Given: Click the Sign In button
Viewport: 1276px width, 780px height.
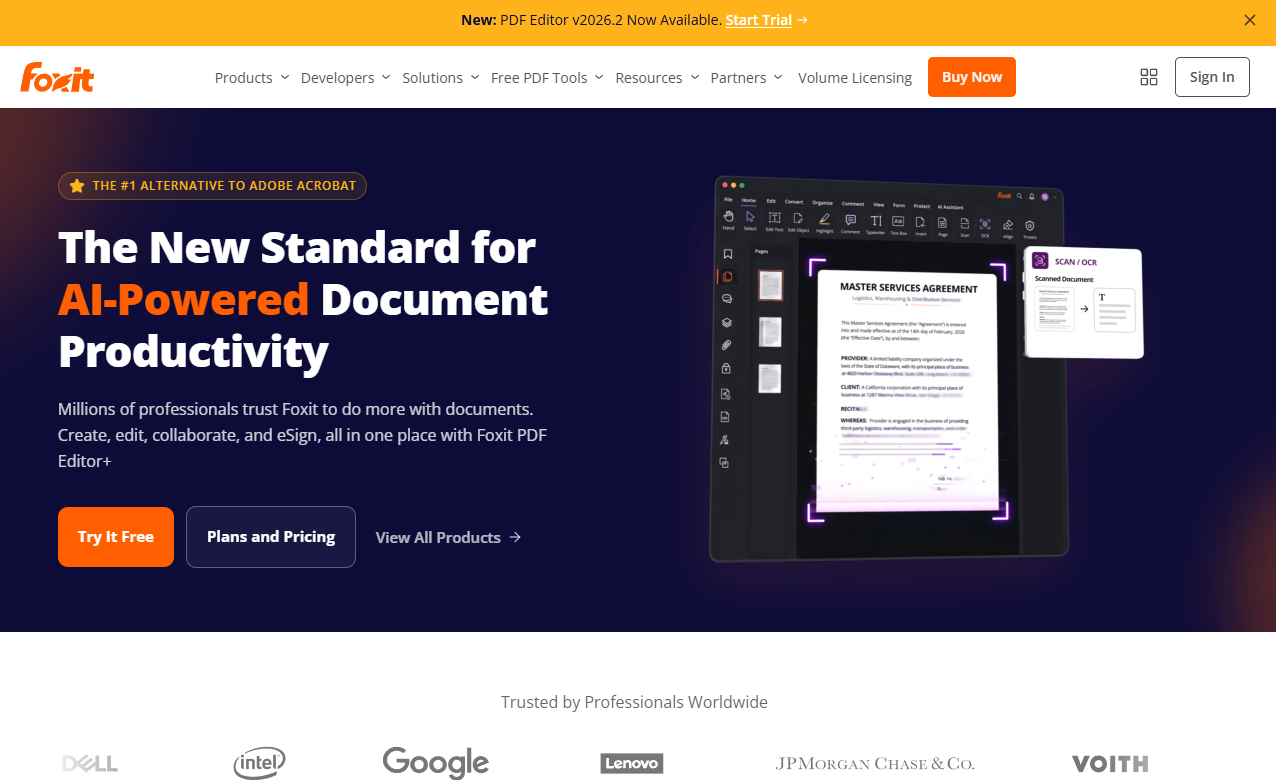Looking at the screenshot, I should point(1212,77).
